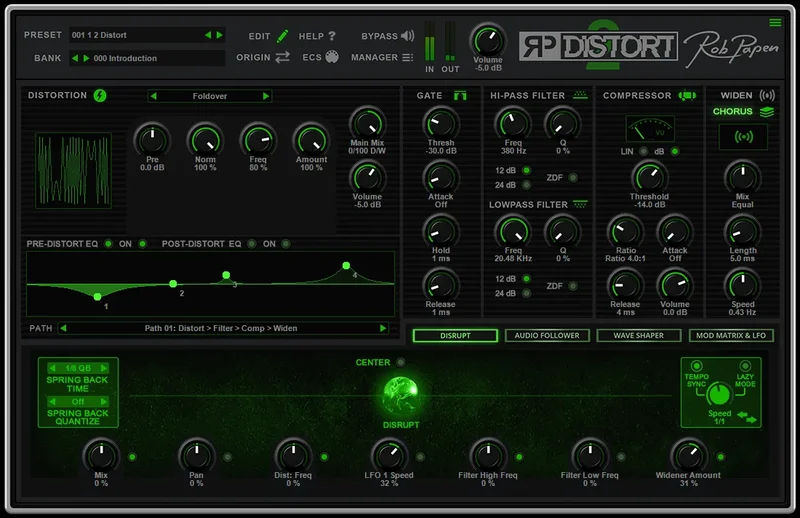Image resolution: width=800 pixels, height=518 pixels.
Task: Click the top Volume knob at -5.0 dB
Action: click(487, 41)
